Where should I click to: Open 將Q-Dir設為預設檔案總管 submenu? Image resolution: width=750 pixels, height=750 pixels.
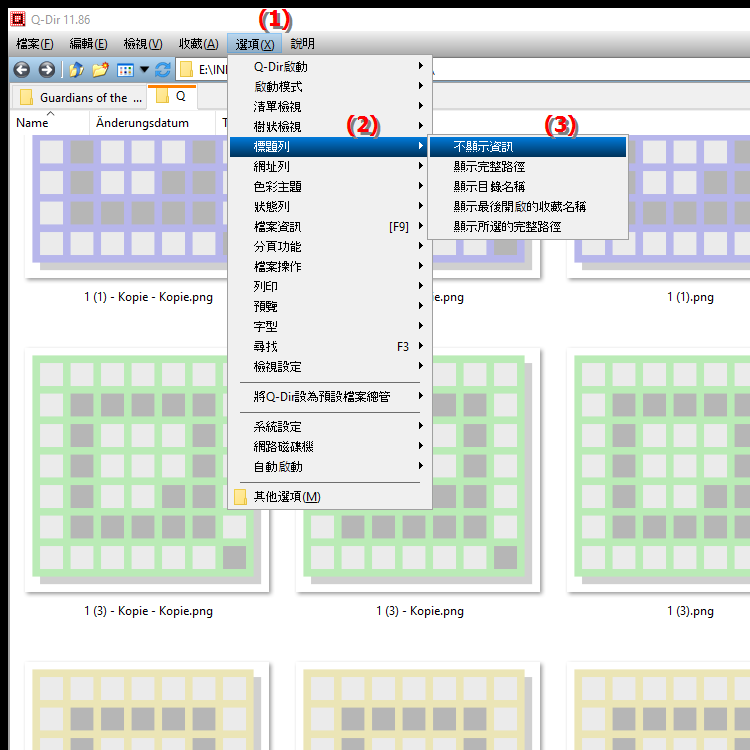click(x=330, y=397)
